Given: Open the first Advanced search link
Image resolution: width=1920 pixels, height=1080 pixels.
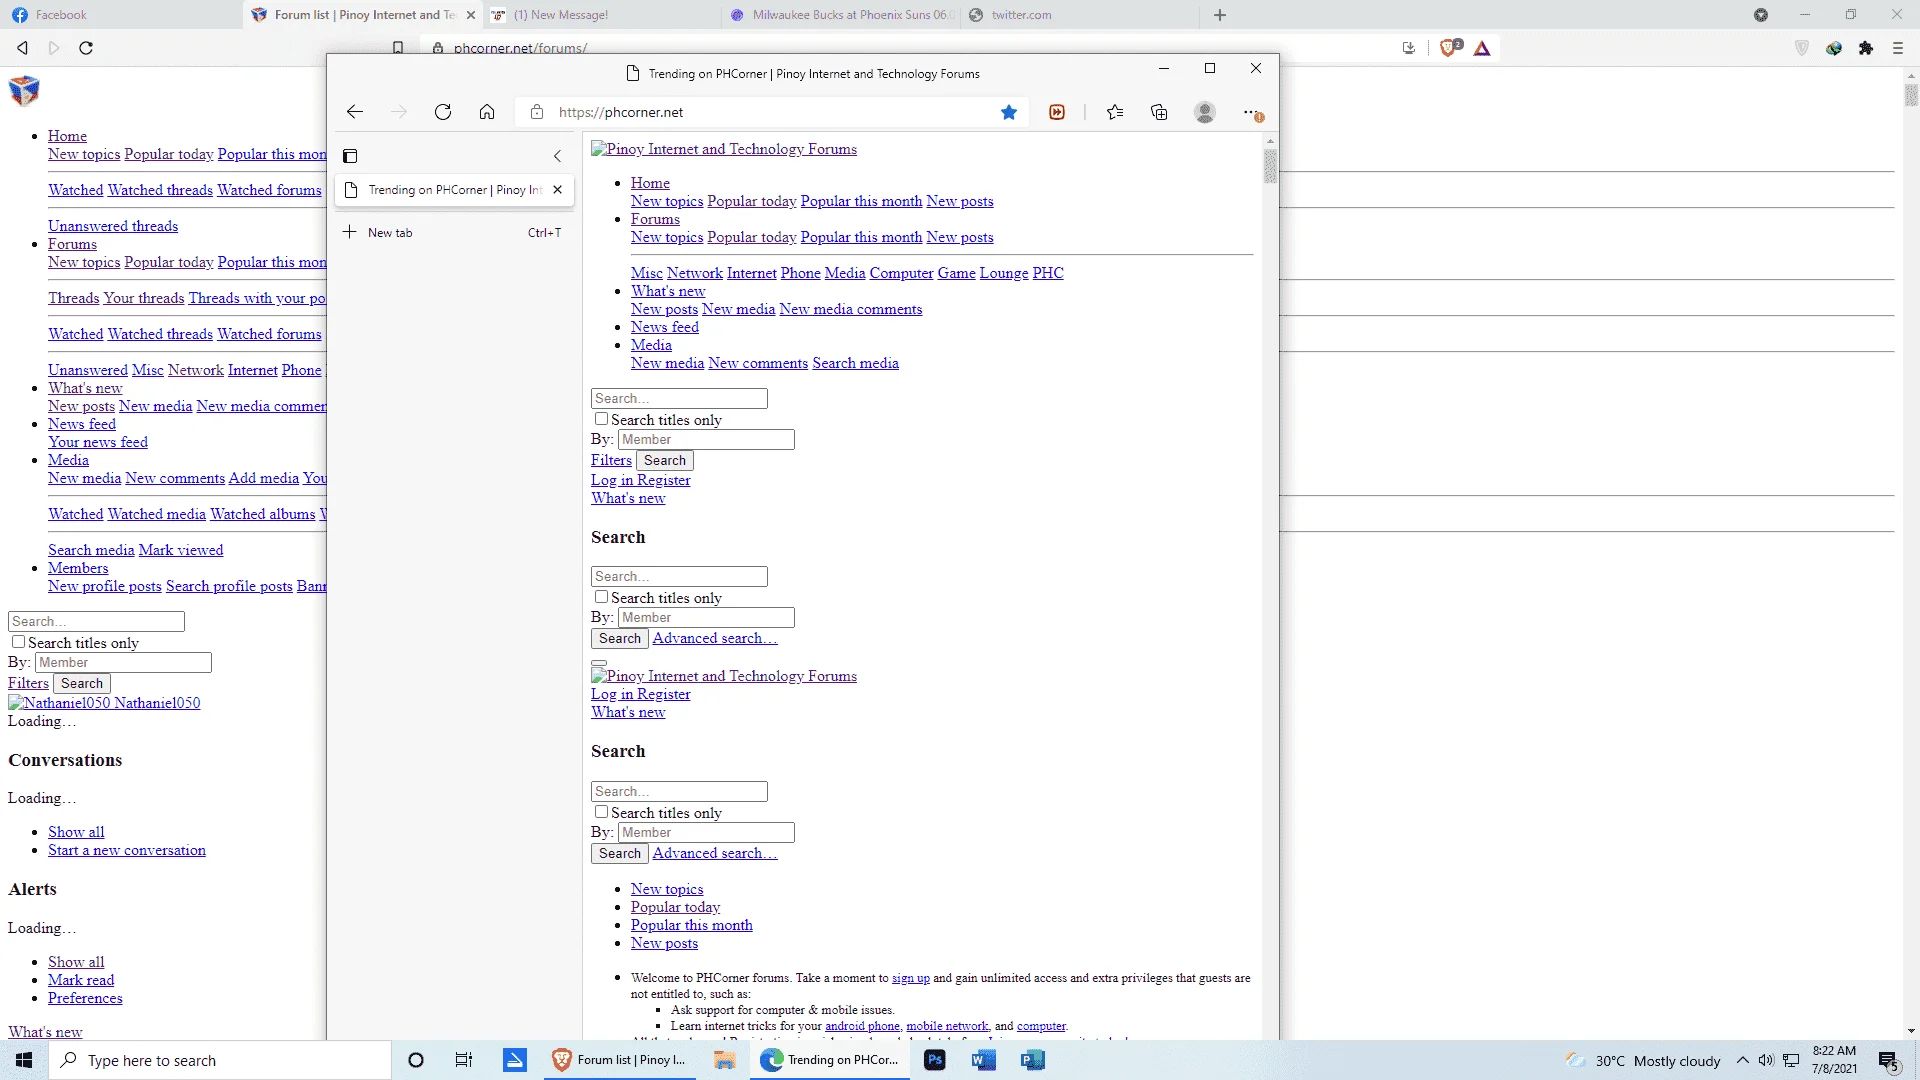Looking at the screenshot, I should pyautogui.click(x=714, y=638).
